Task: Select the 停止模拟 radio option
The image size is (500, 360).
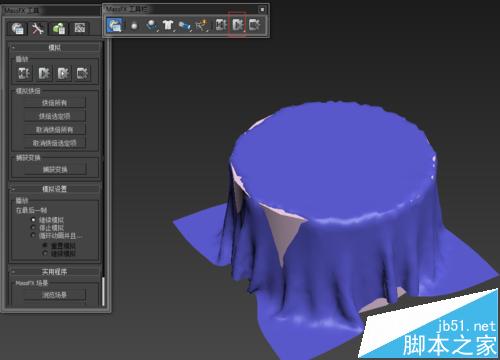Action: point(33,228)
